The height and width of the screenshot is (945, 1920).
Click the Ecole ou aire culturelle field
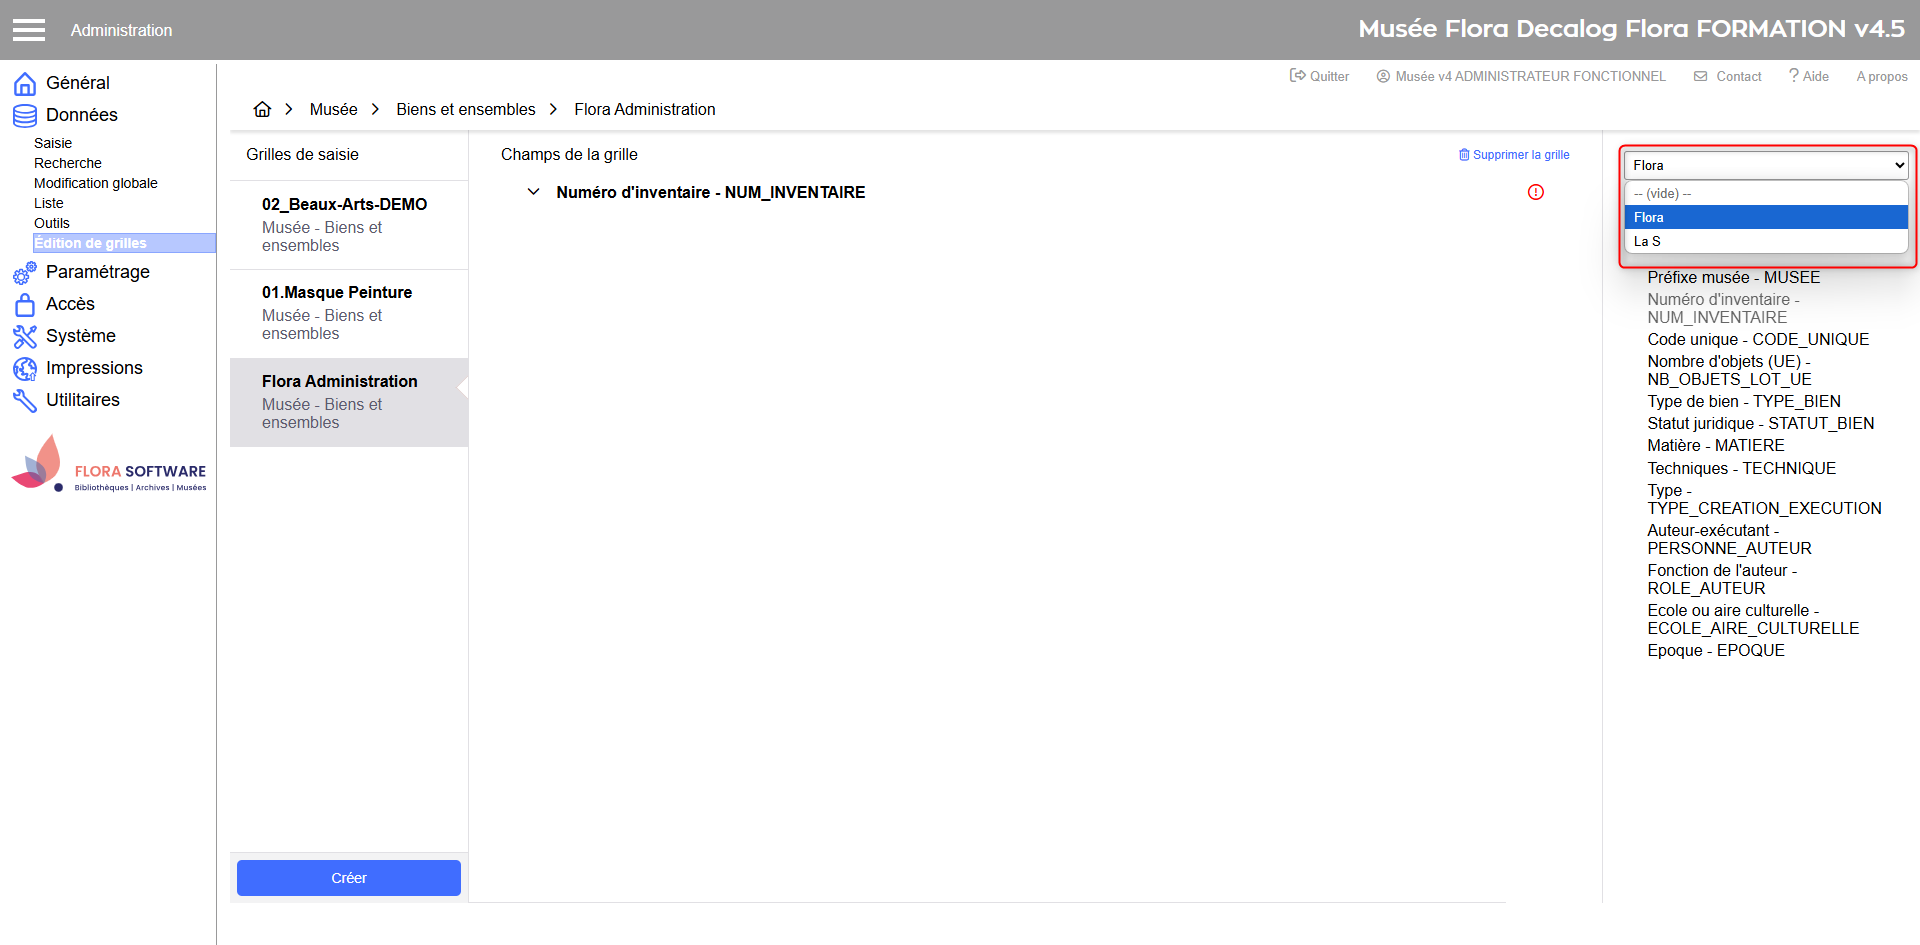point(1754,620)
